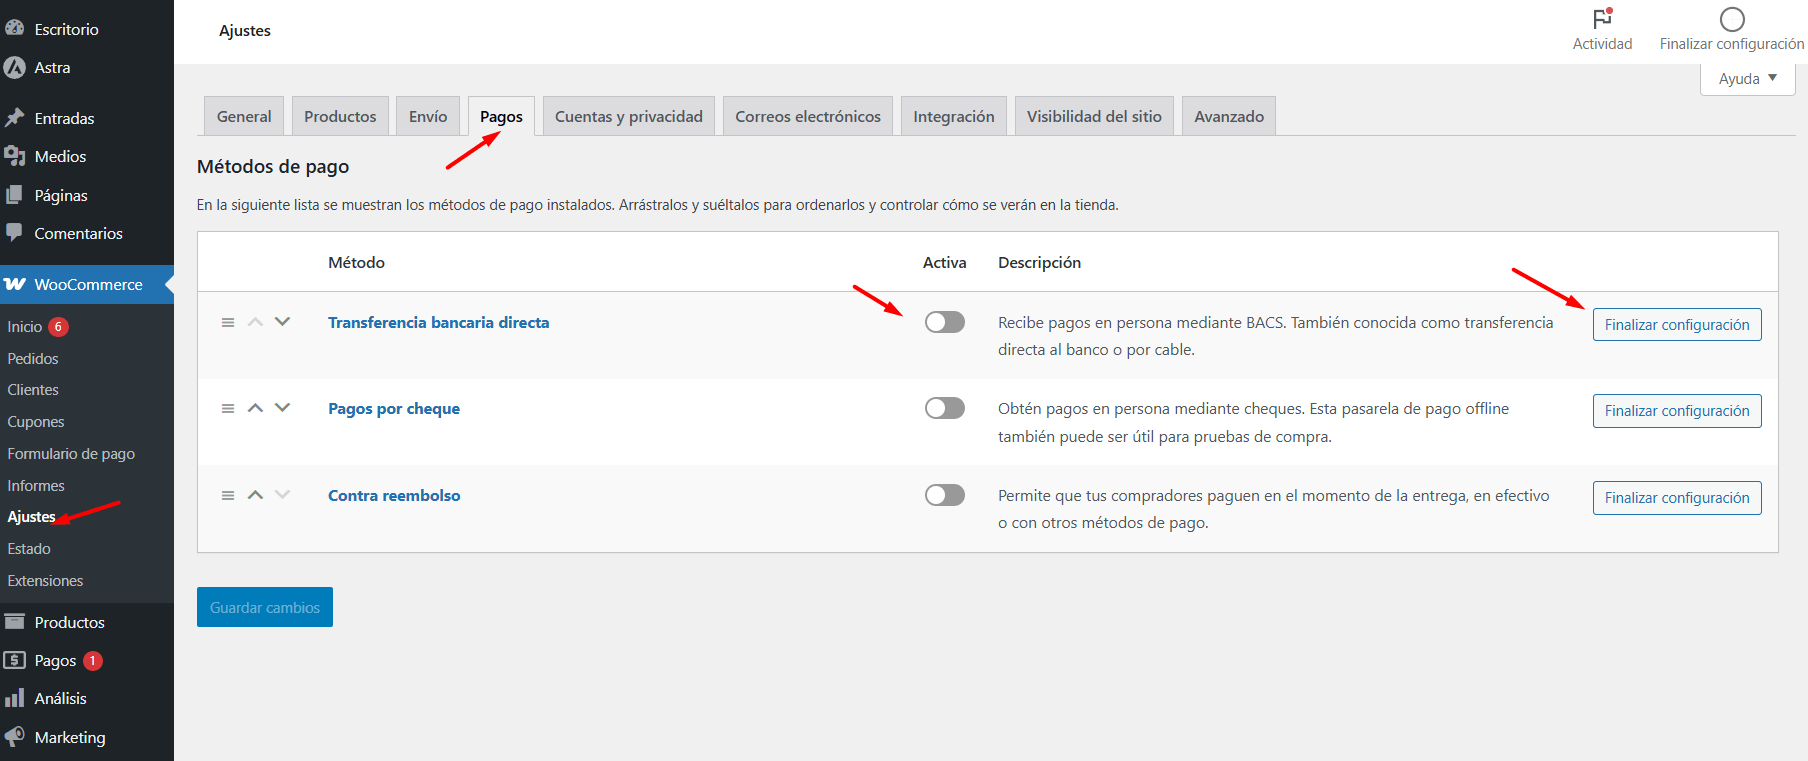Screen dimensions: 1808x761
Task: Open the Correos electrónicos tab
Action: (808, 116)
